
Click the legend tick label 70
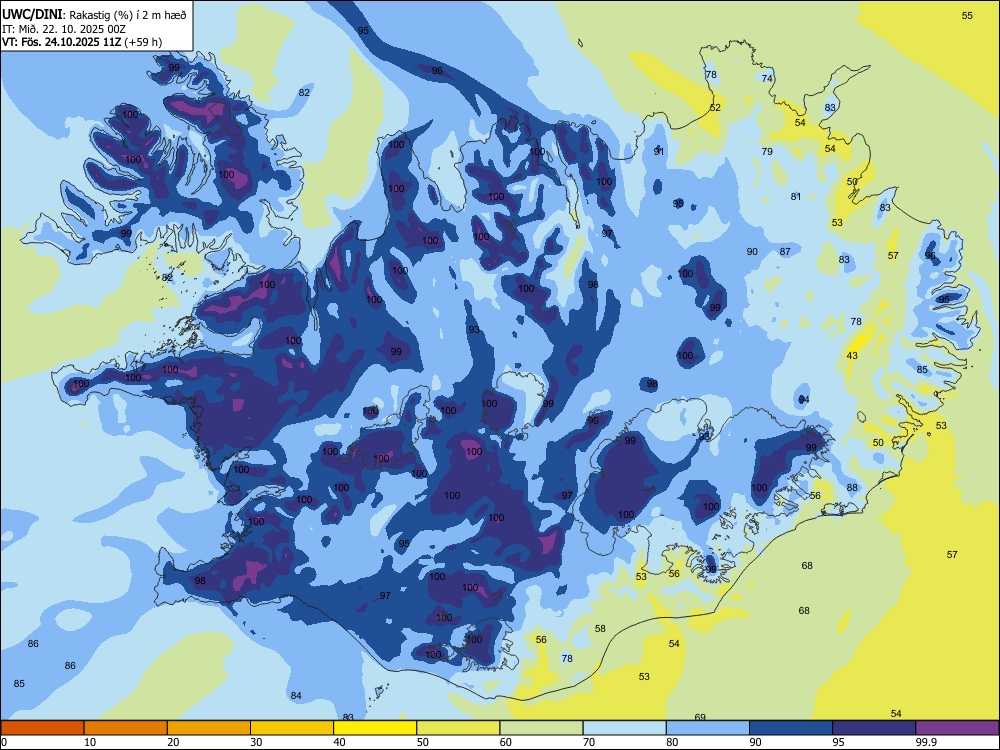[589, 742]
